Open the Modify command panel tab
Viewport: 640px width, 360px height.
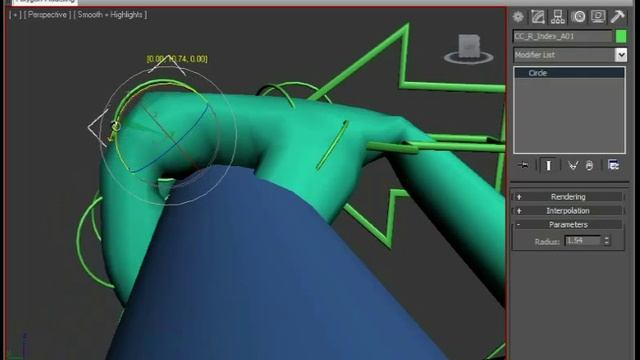coord(538,17)
